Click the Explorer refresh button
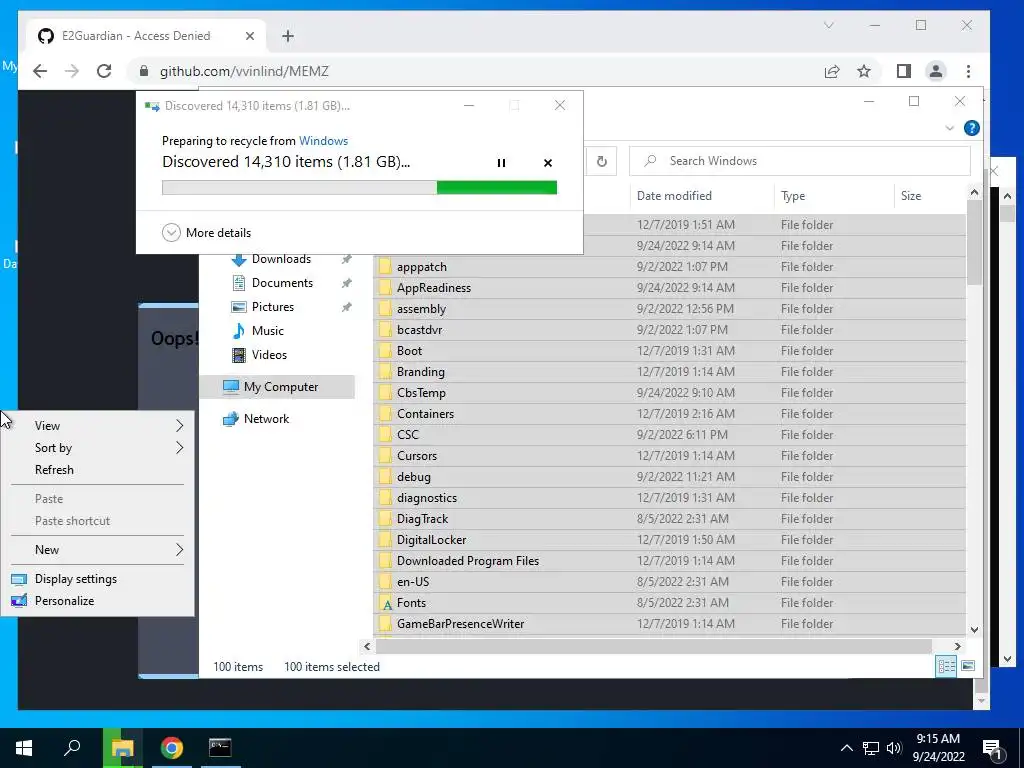Viewport: 1024px width, 768px height. 601,161
